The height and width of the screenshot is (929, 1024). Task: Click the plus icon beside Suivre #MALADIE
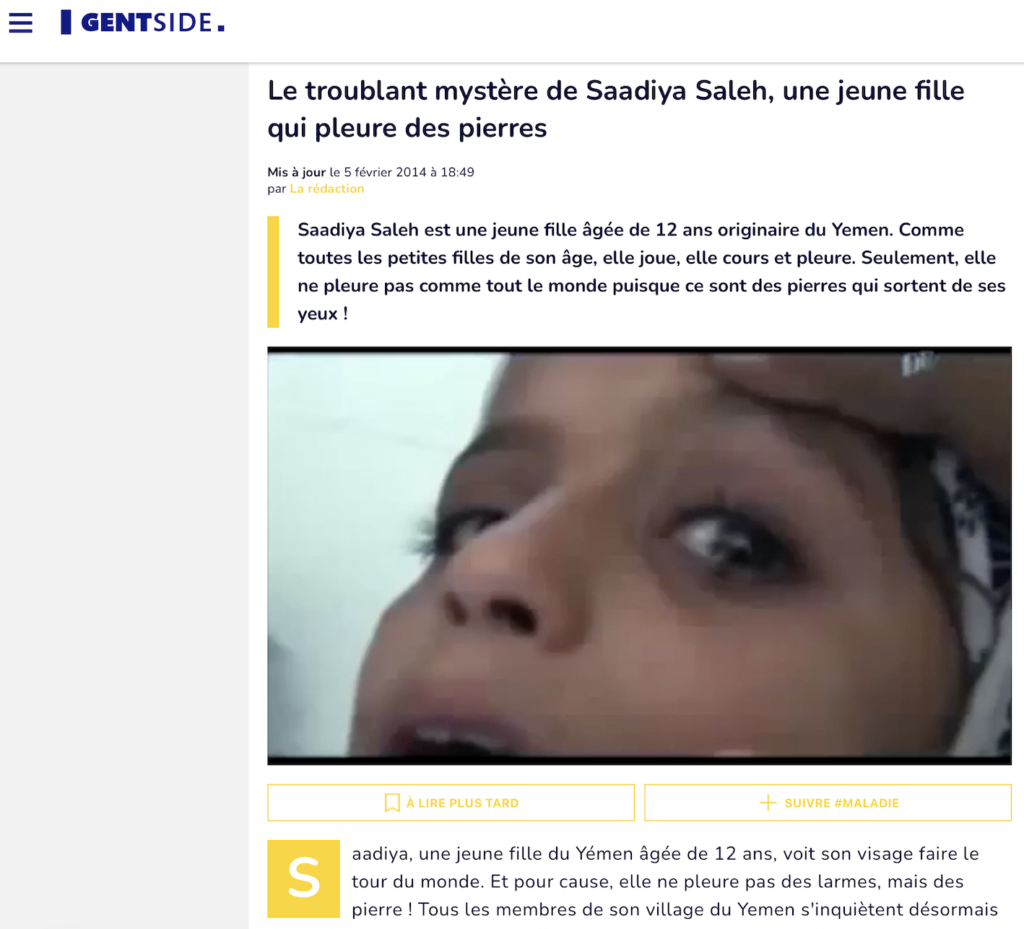coord(768,802)
